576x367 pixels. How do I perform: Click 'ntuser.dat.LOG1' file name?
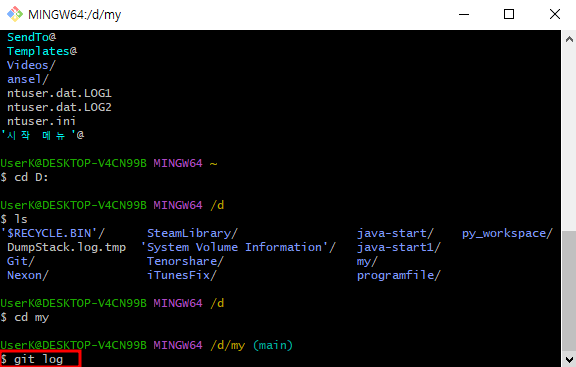pyautogui.click(x=59, y=93)
